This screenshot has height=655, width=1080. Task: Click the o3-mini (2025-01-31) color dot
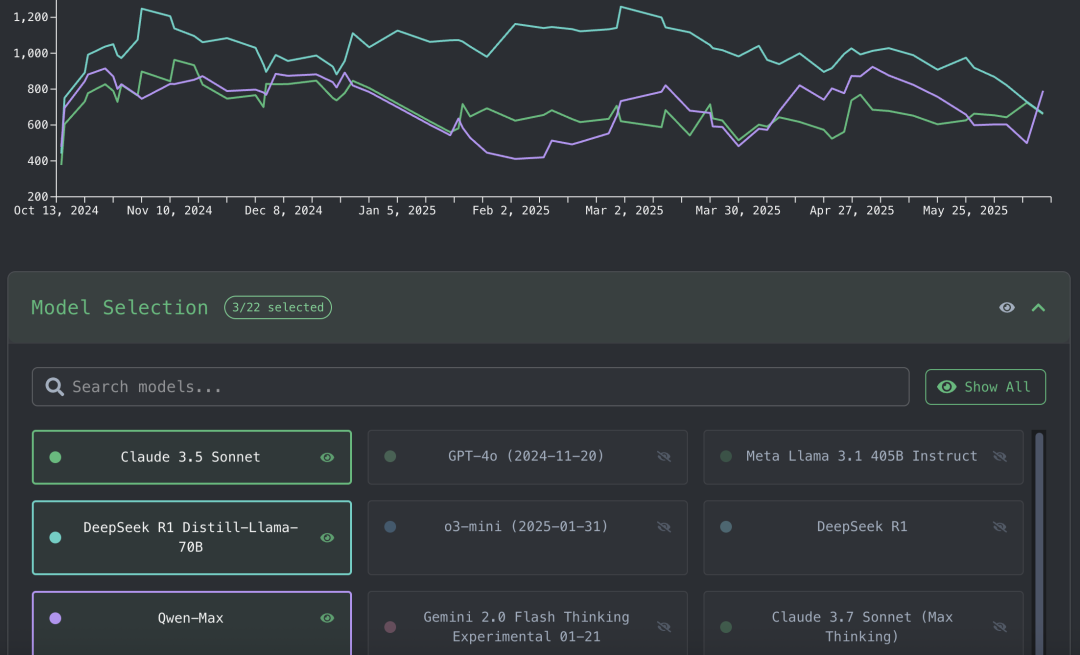point(391,527)
